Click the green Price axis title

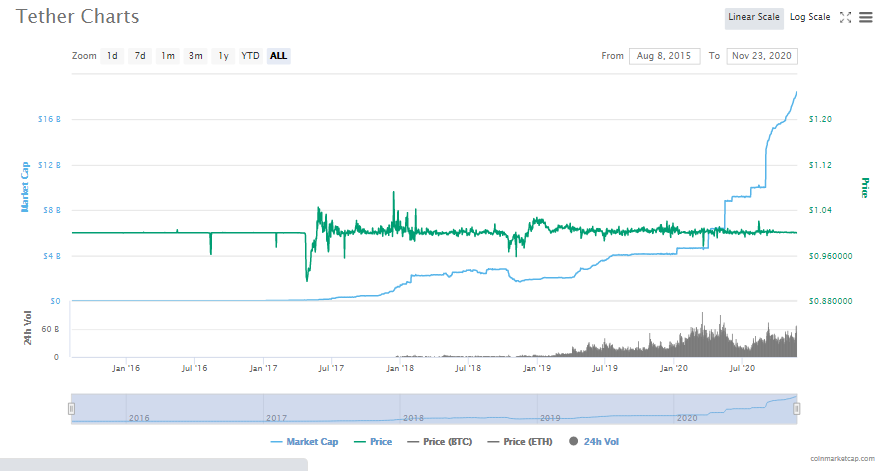pyautogui.click(x=865, y=187)
